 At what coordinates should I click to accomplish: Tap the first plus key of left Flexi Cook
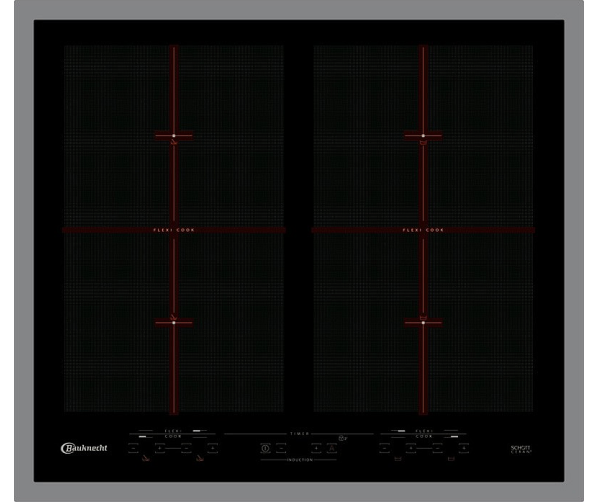pyautogui.click(x=160, y=448)
